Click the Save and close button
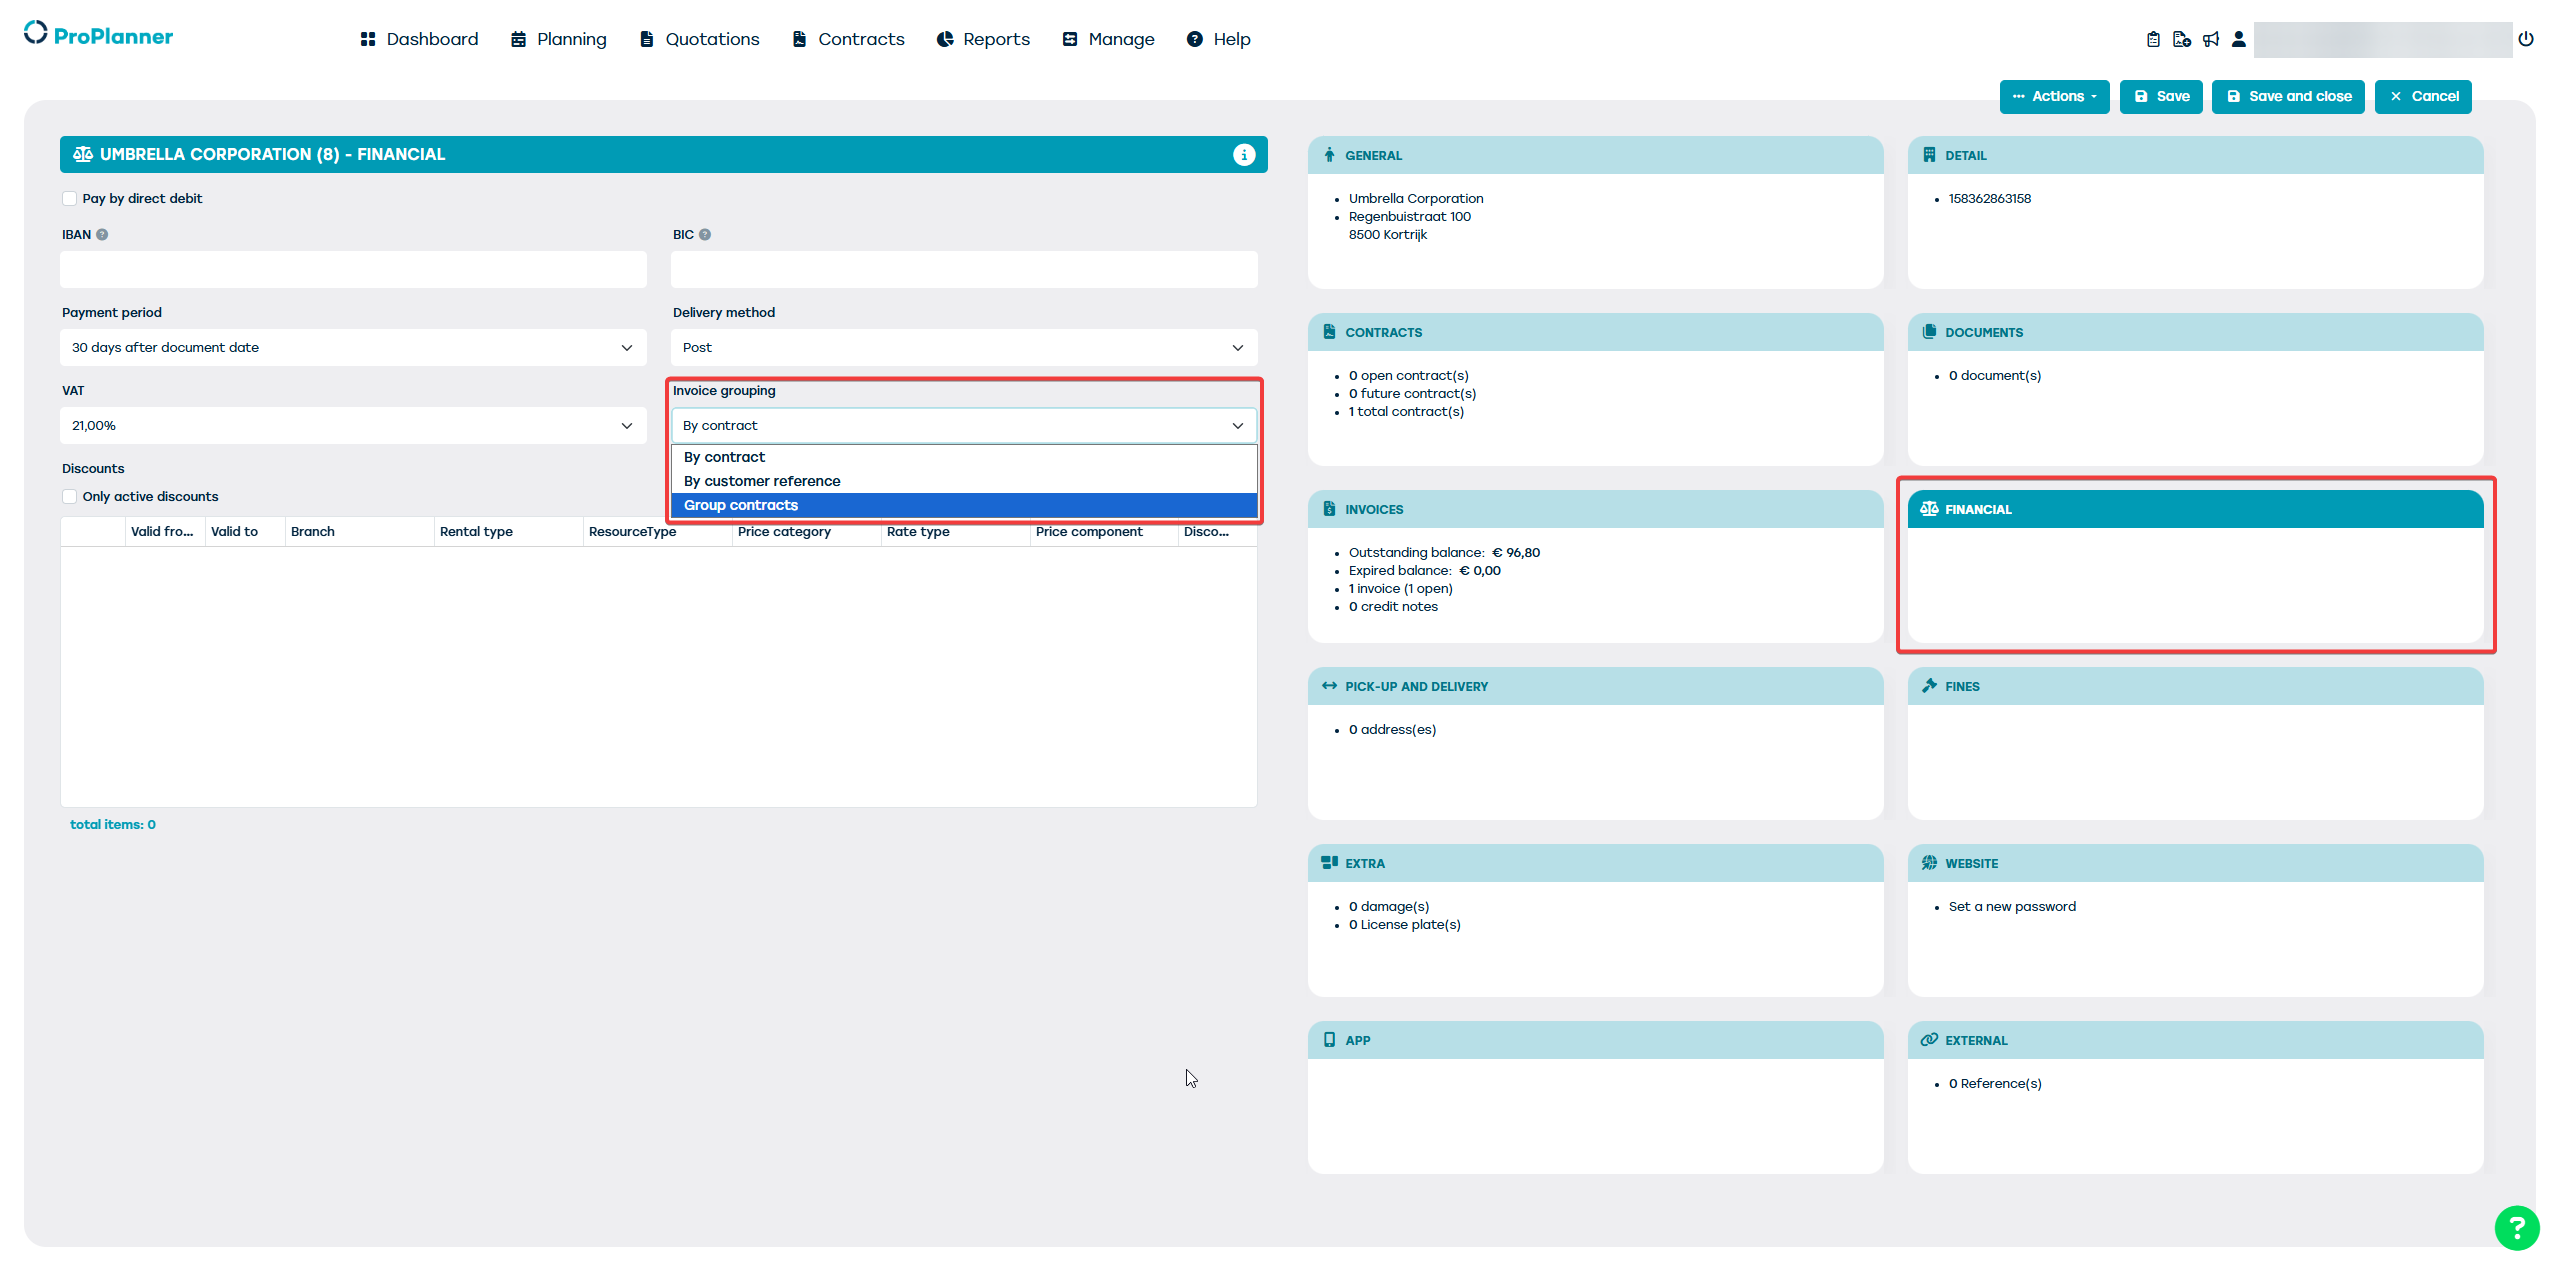The height and width of the screenshot is (1271, 2560). click(2288, 97)
